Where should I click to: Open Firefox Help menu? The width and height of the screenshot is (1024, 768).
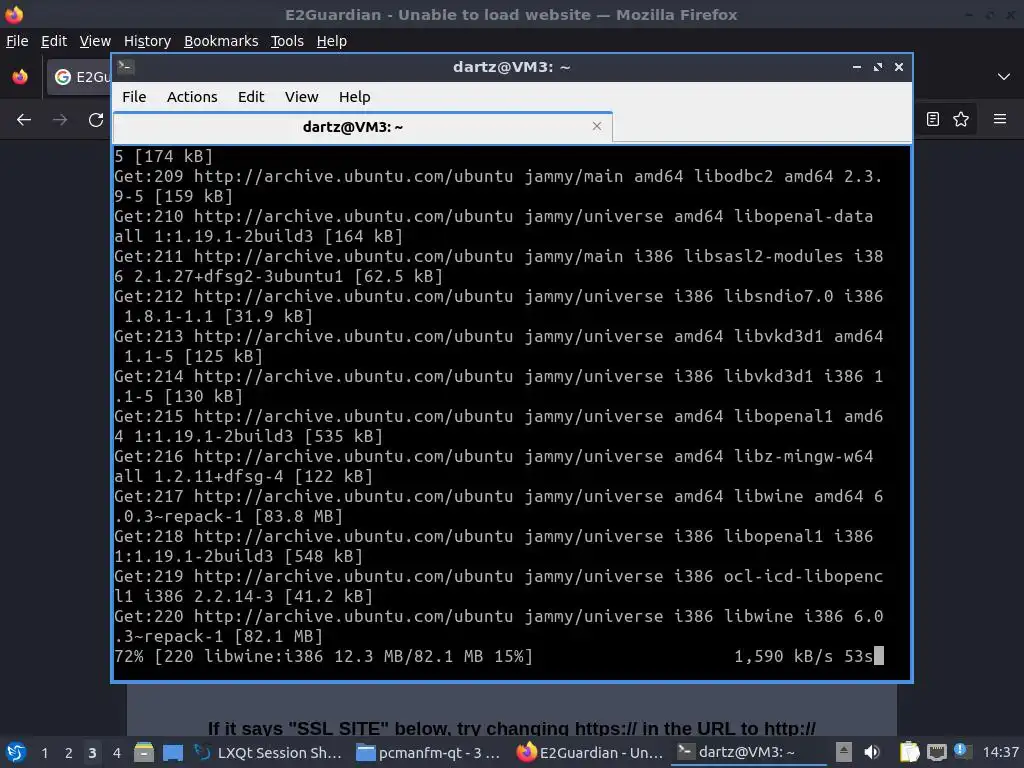331,41
